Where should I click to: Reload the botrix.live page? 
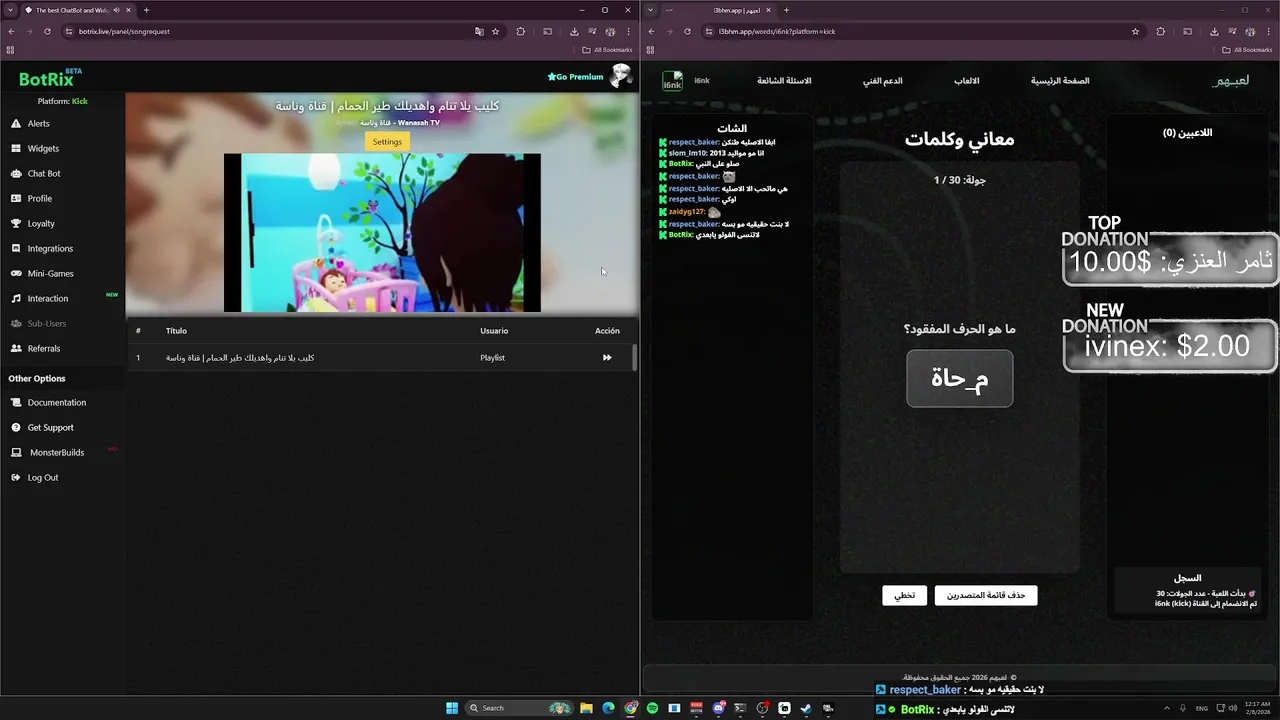(47, 31)
